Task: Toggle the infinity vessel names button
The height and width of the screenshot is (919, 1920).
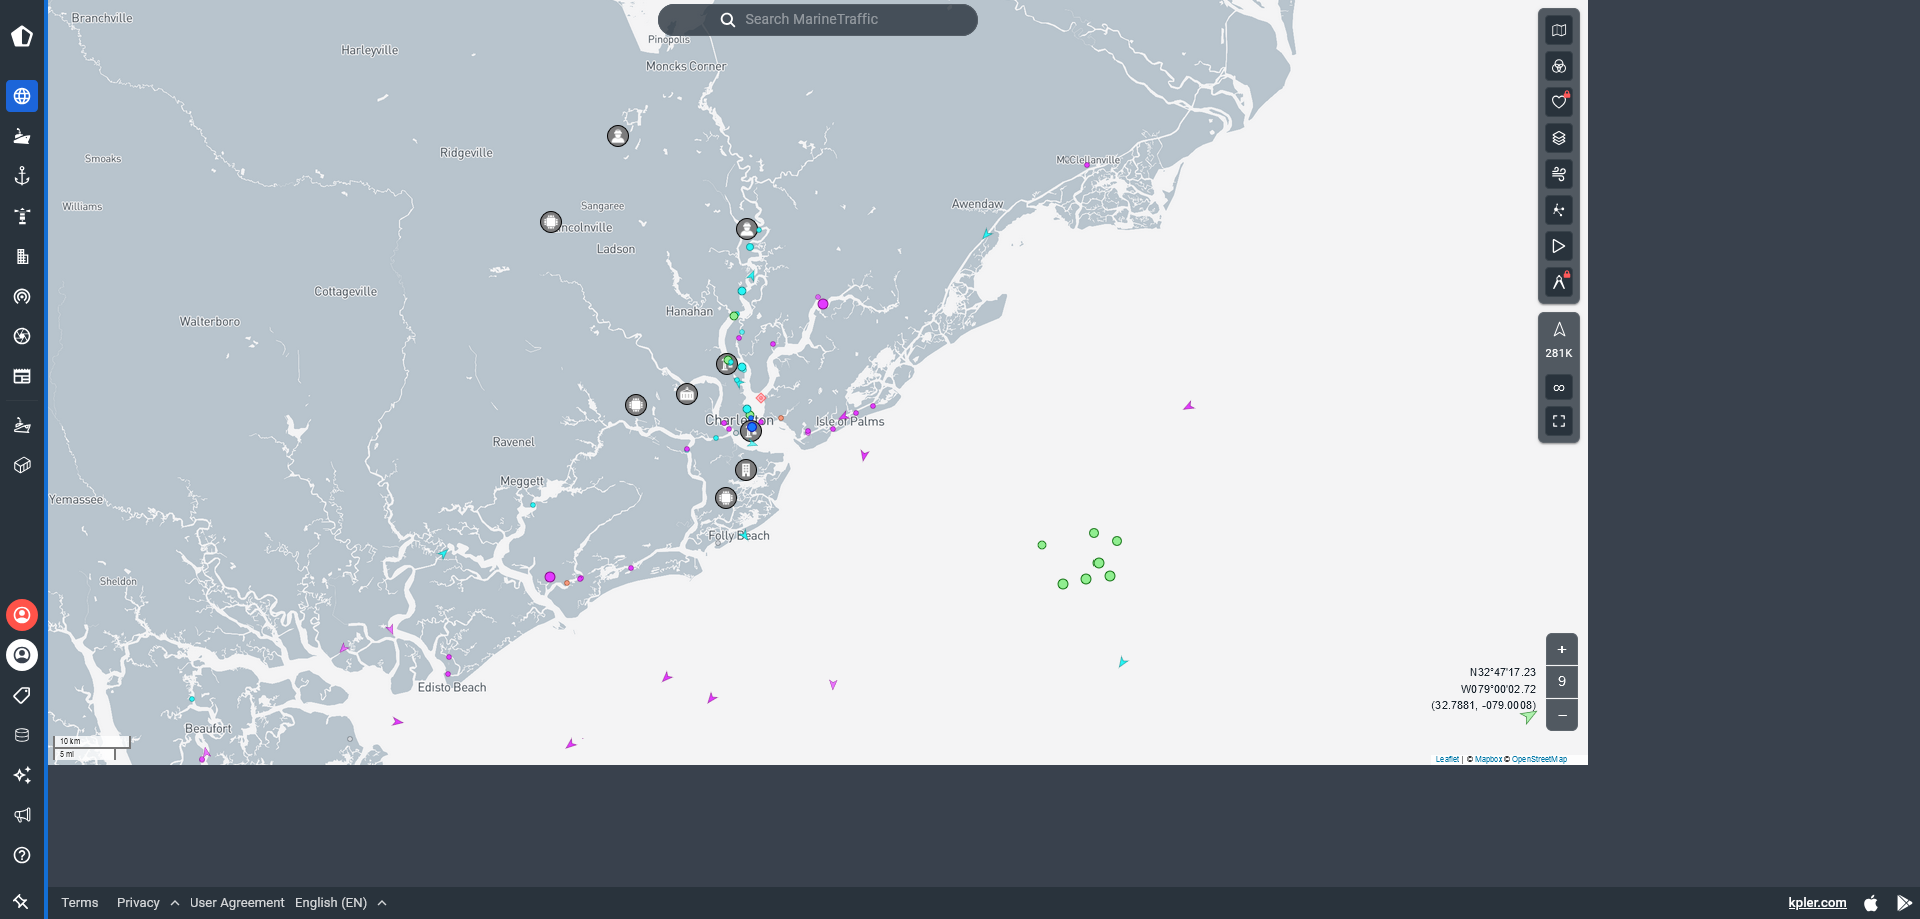Action: 1559,387
